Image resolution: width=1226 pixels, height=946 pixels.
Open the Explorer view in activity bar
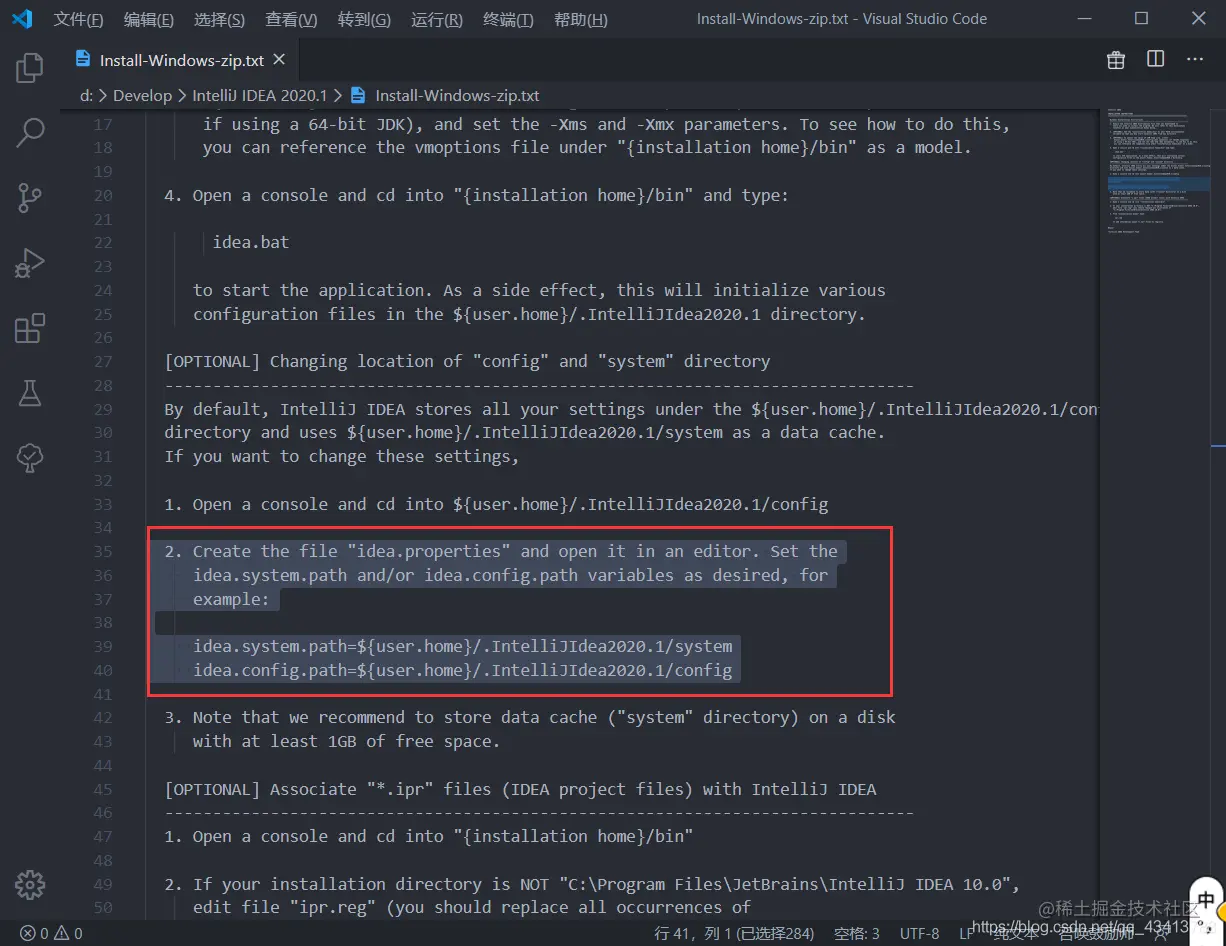(30, 68)
